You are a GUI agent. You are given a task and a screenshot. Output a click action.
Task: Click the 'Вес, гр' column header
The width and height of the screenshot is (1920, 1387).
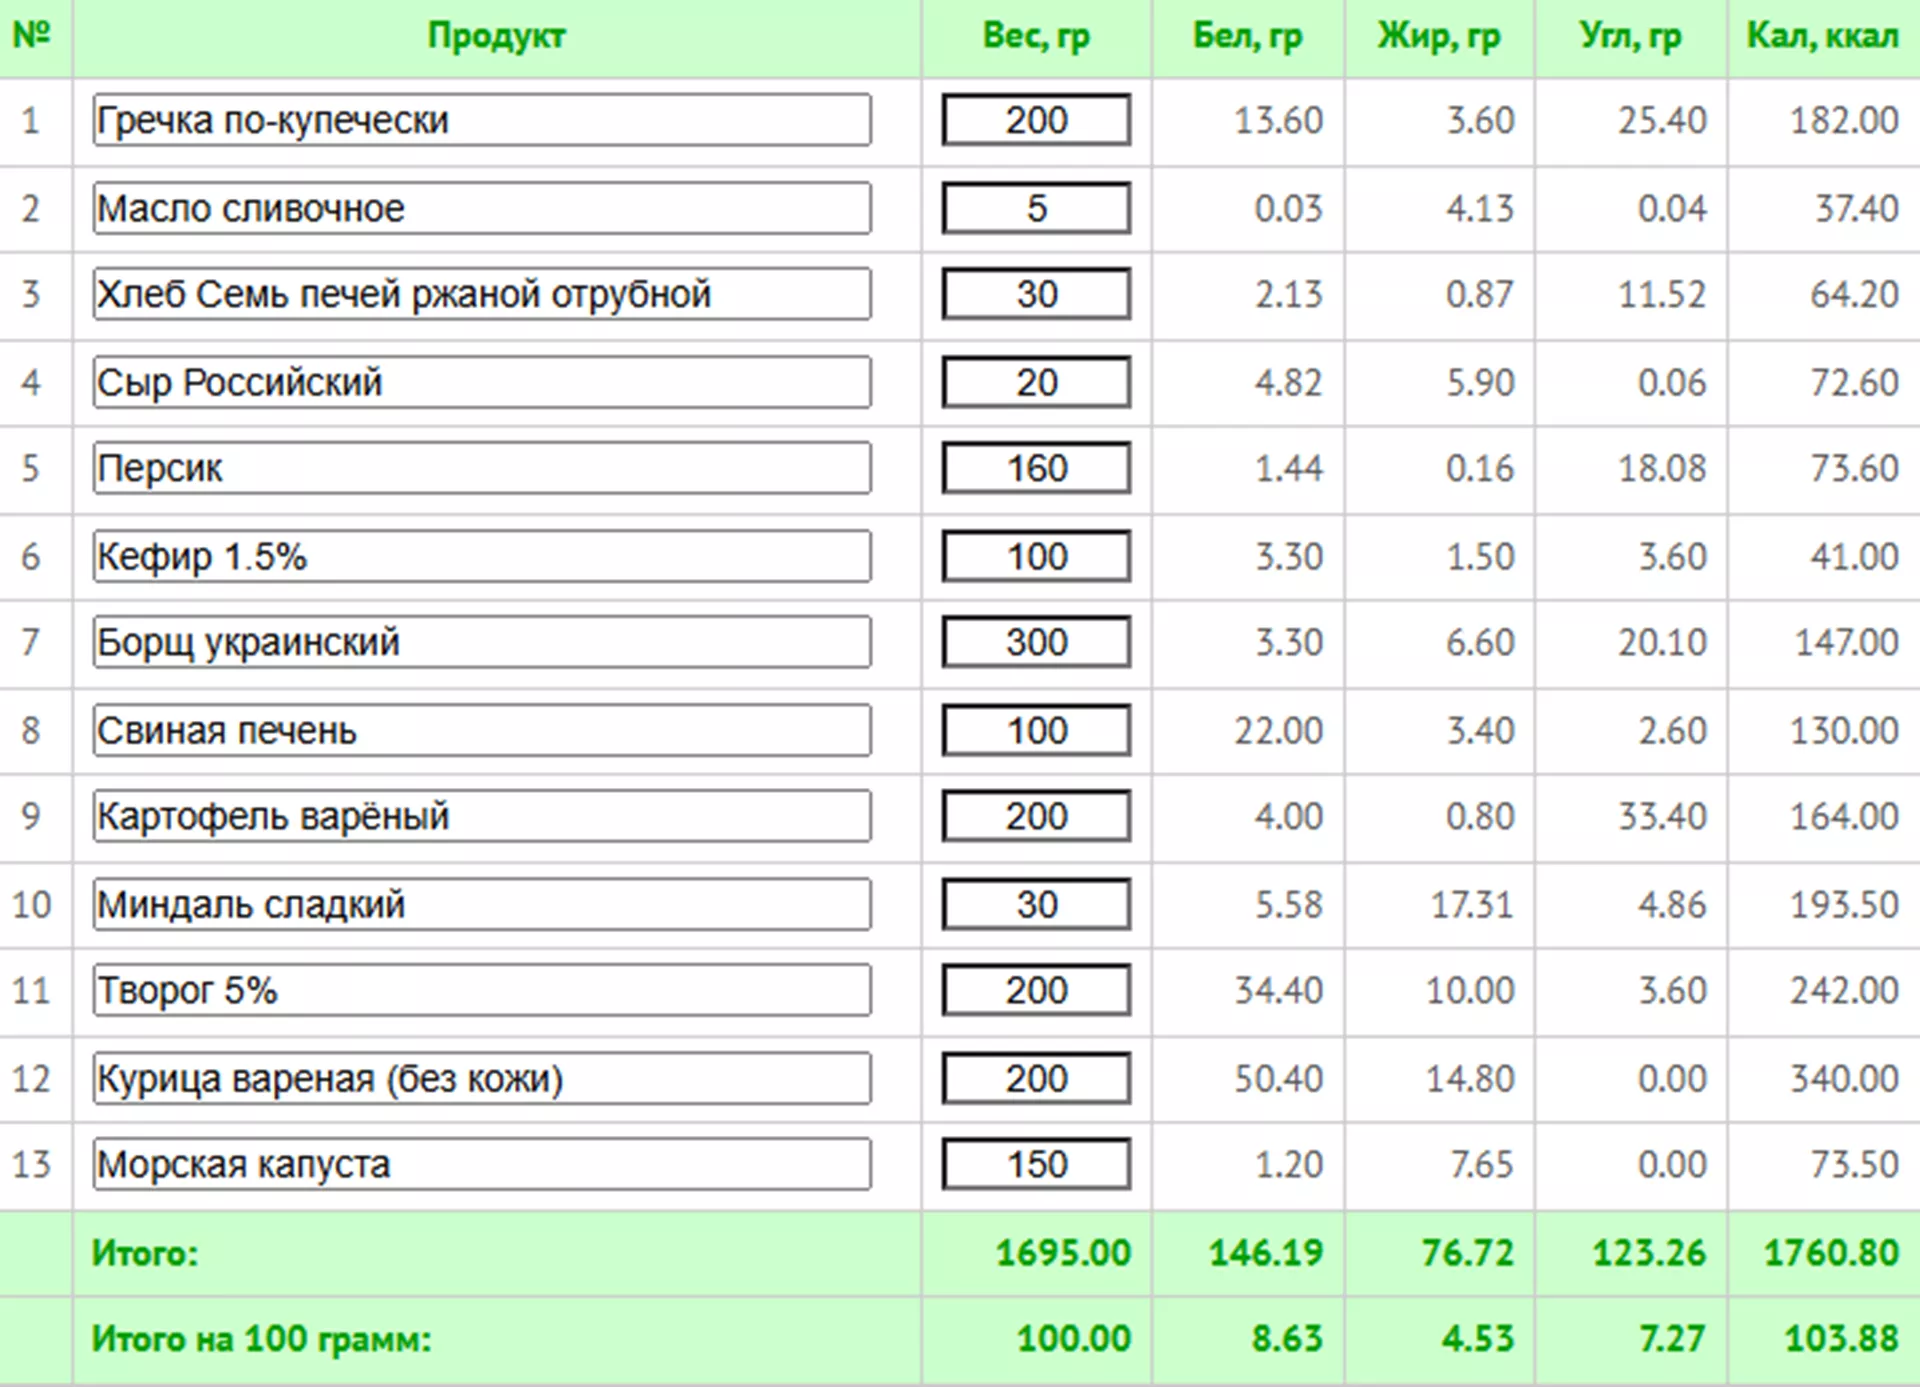coord(1036,36)
